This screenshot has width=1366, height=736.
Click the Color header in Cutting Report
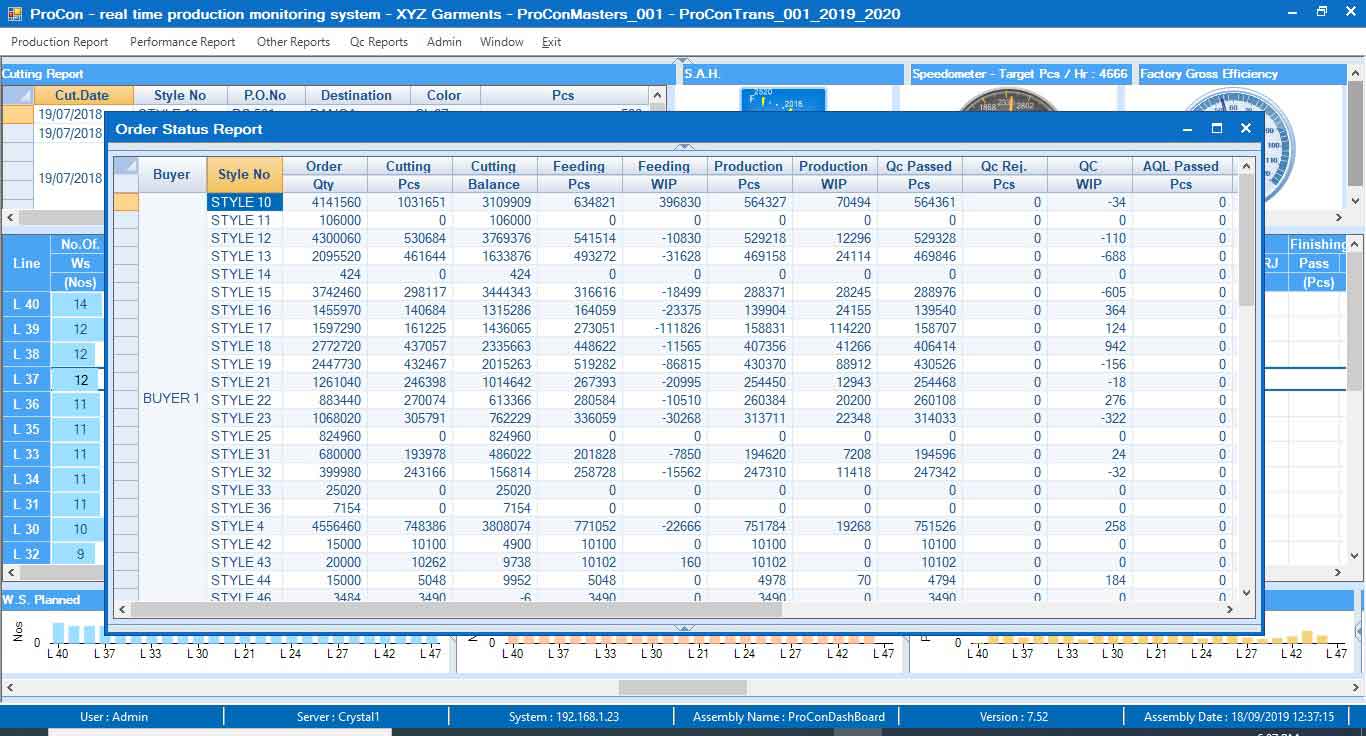(x=444, y=95)
